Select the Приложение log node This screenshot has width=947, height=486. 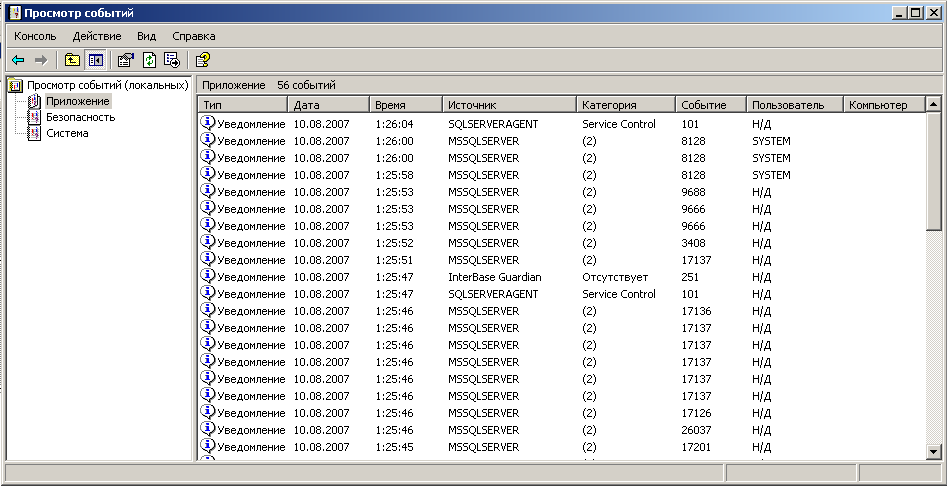point(77,101)
